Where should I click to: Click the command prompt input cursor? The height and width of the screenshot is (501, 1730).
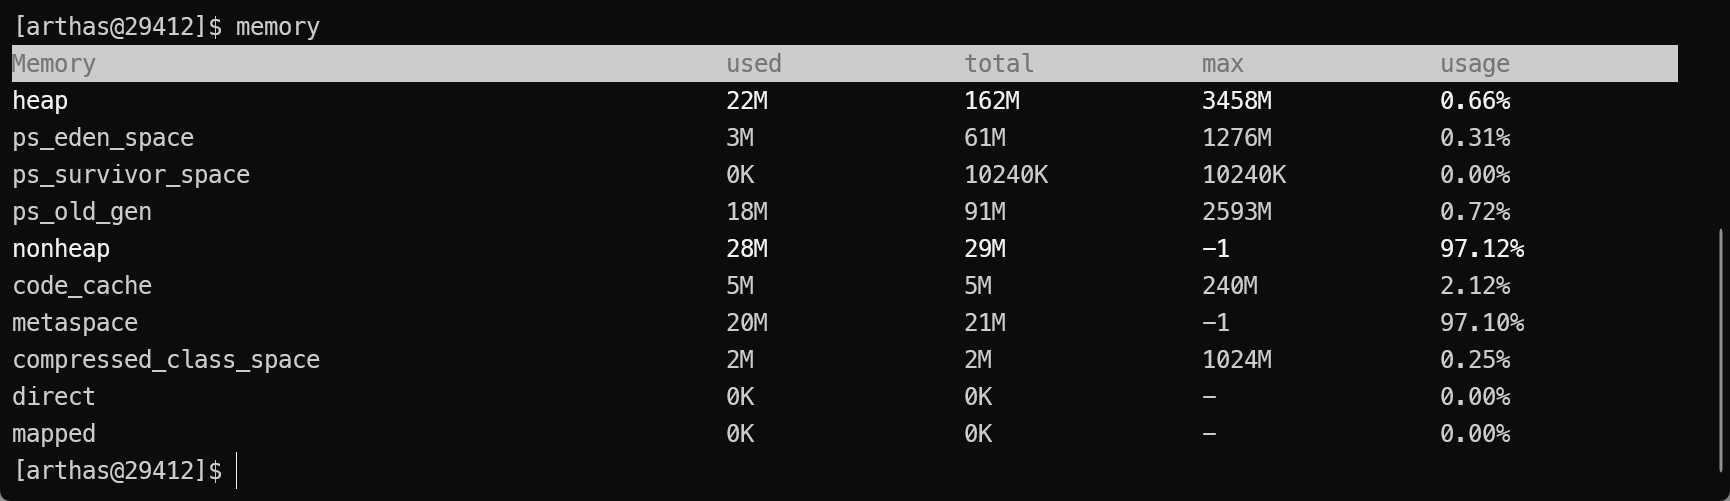point(237,470)
